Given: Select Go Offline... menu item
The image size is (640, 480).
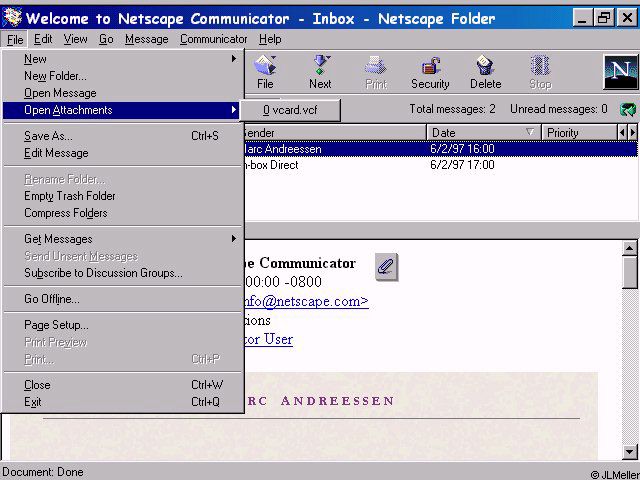Looking at the screenshot, I should tap(121, 299).
